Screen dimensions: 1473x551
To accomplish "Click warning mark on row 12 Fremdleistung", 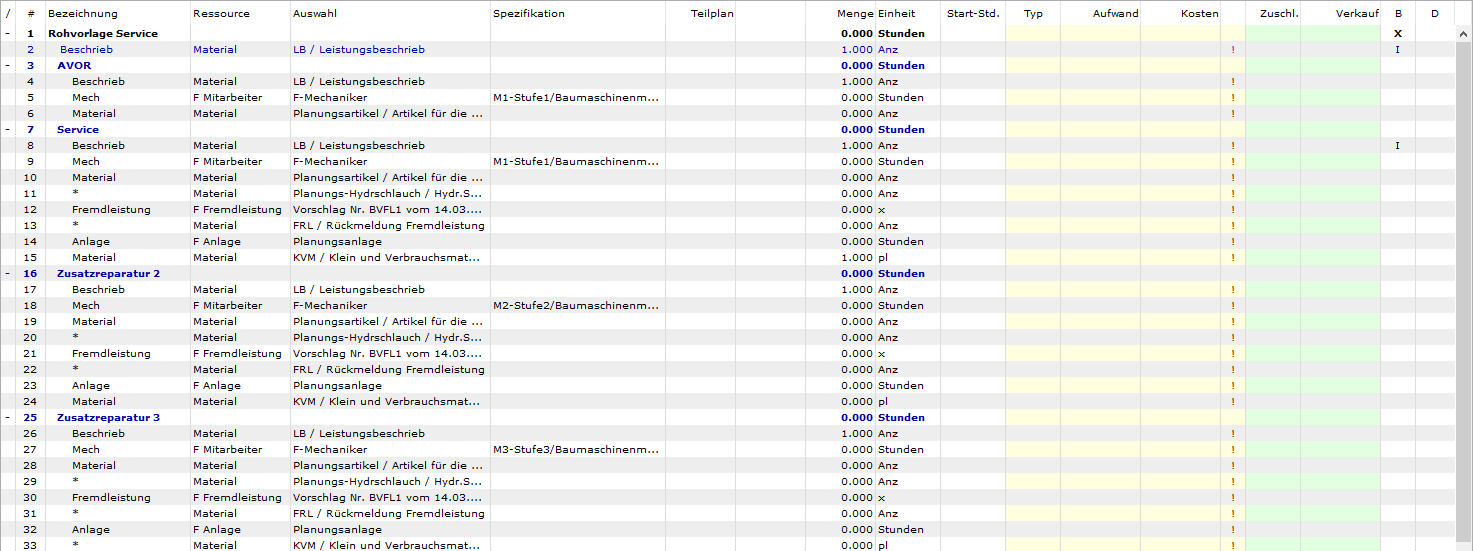I will [1233, 210].
